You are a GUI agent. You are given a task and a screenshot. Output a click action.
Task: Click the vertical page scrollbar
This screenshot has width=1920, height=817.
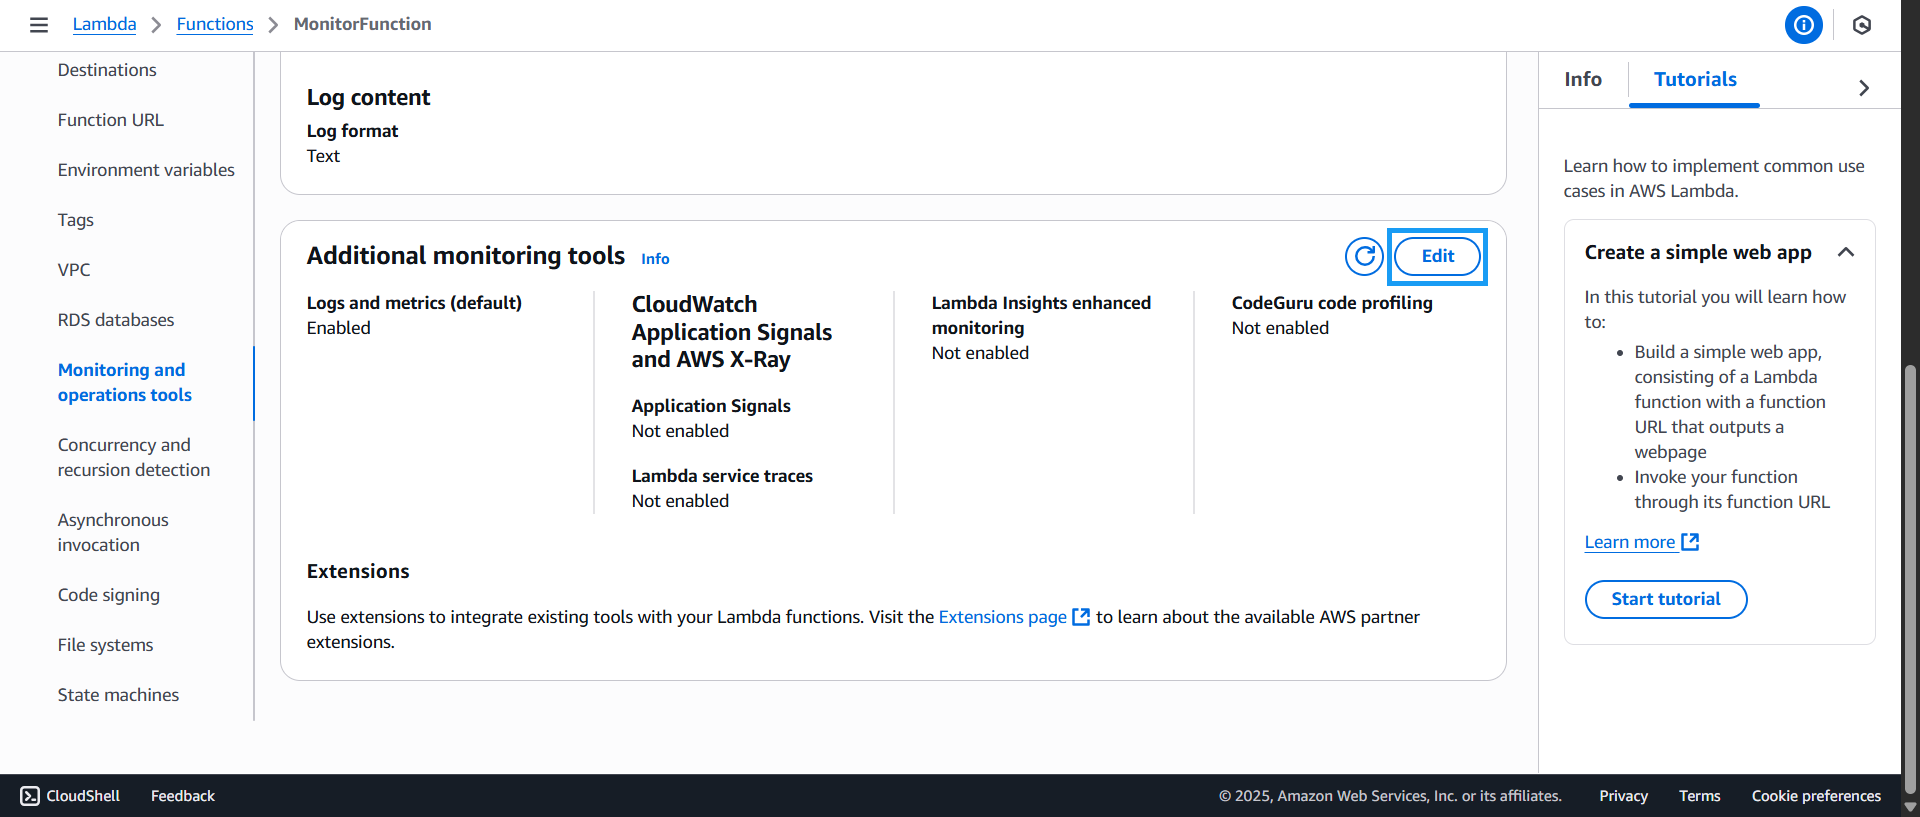1910,570
